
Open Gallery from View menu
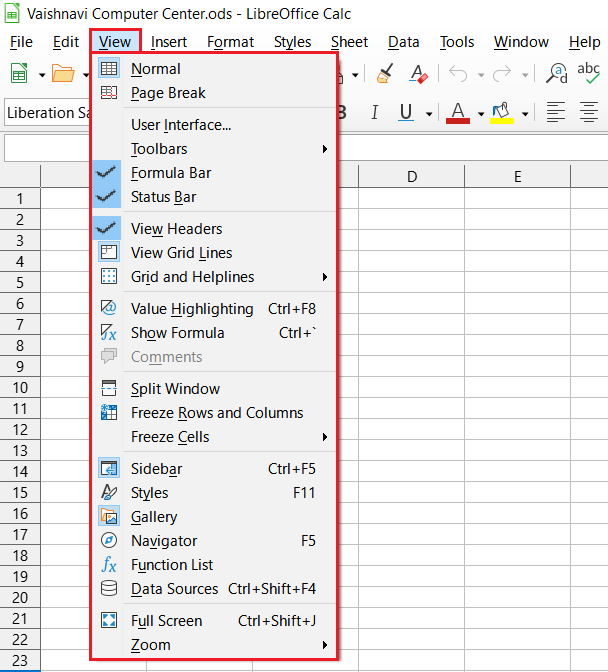coord(214,517)
